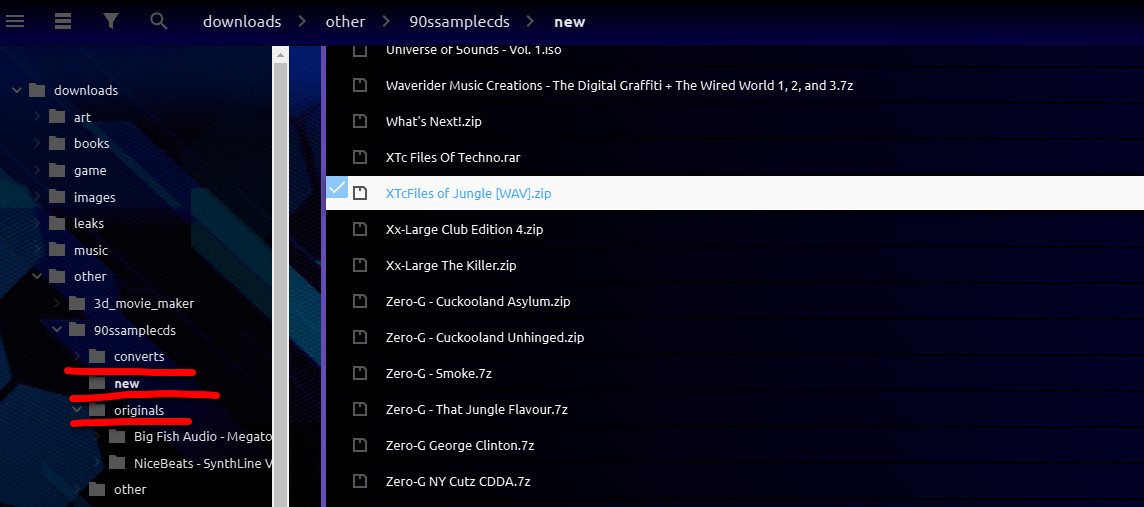Switch view with the list layout icon
The image size is (1144, 507).
63,21
